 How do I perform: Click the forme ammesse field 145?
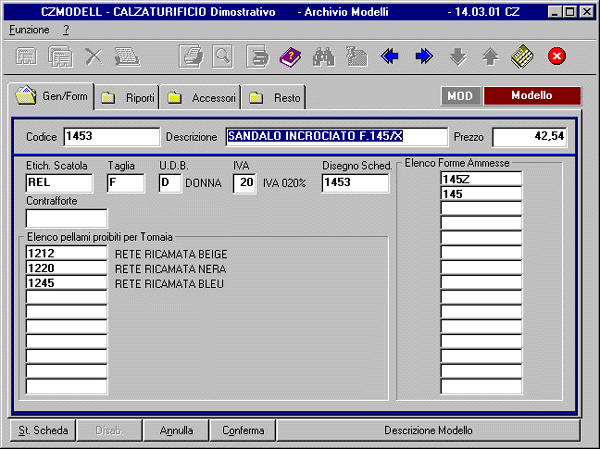(x=481, y=194)
